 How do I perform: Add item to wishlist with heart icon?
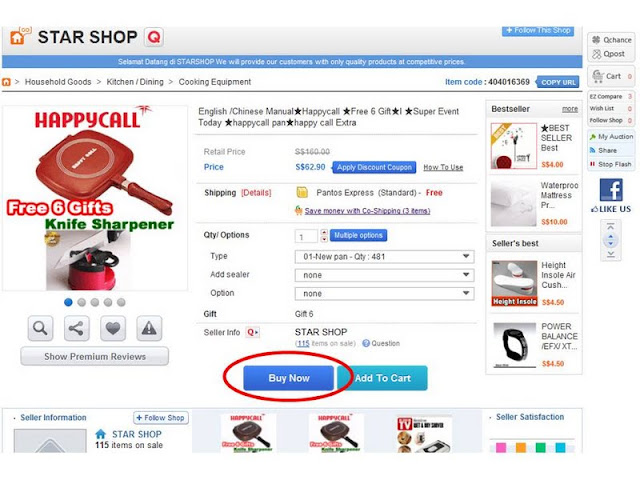[113, 328]
